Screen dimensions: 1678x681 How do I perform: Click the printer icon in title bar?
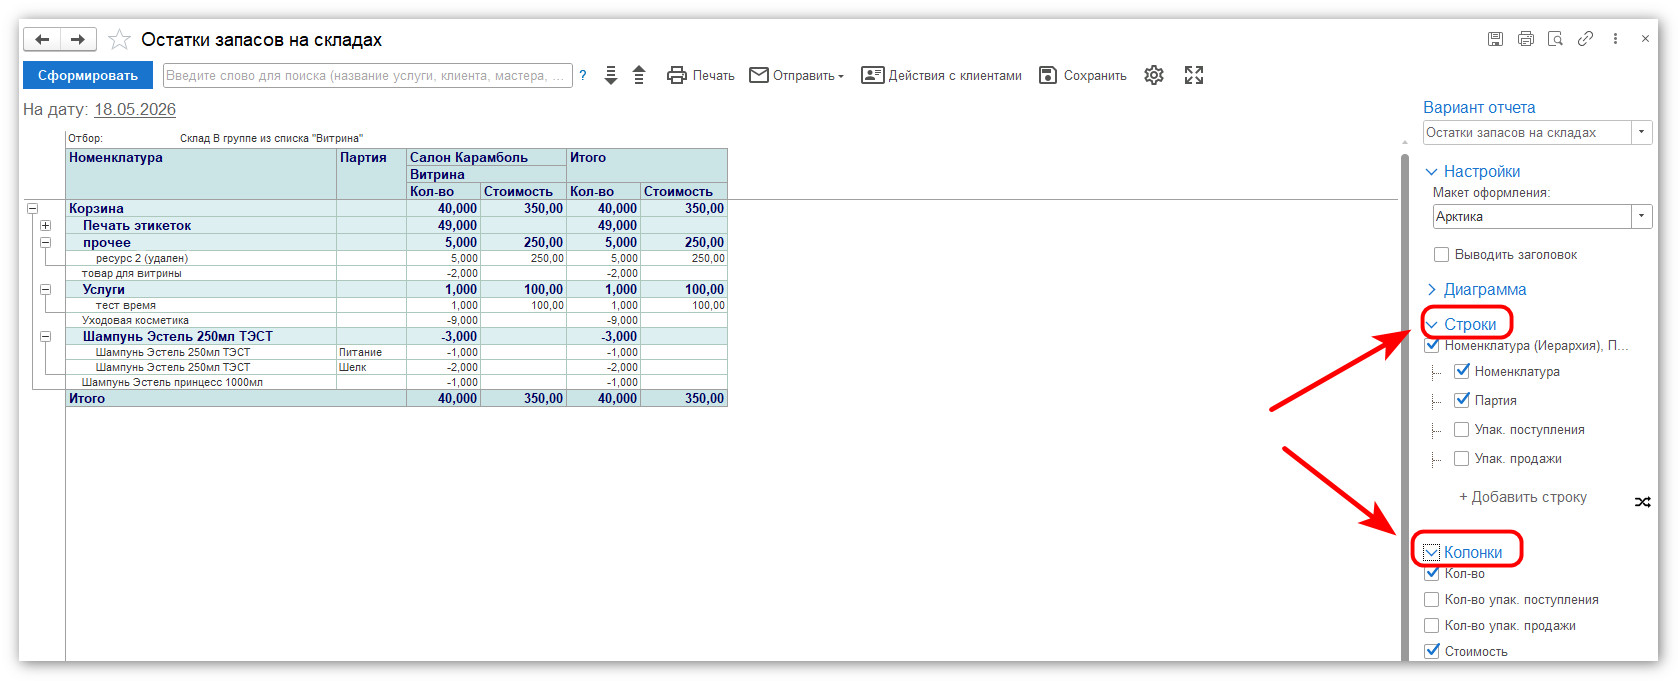pyautogui.click(x=1525, y=39)
